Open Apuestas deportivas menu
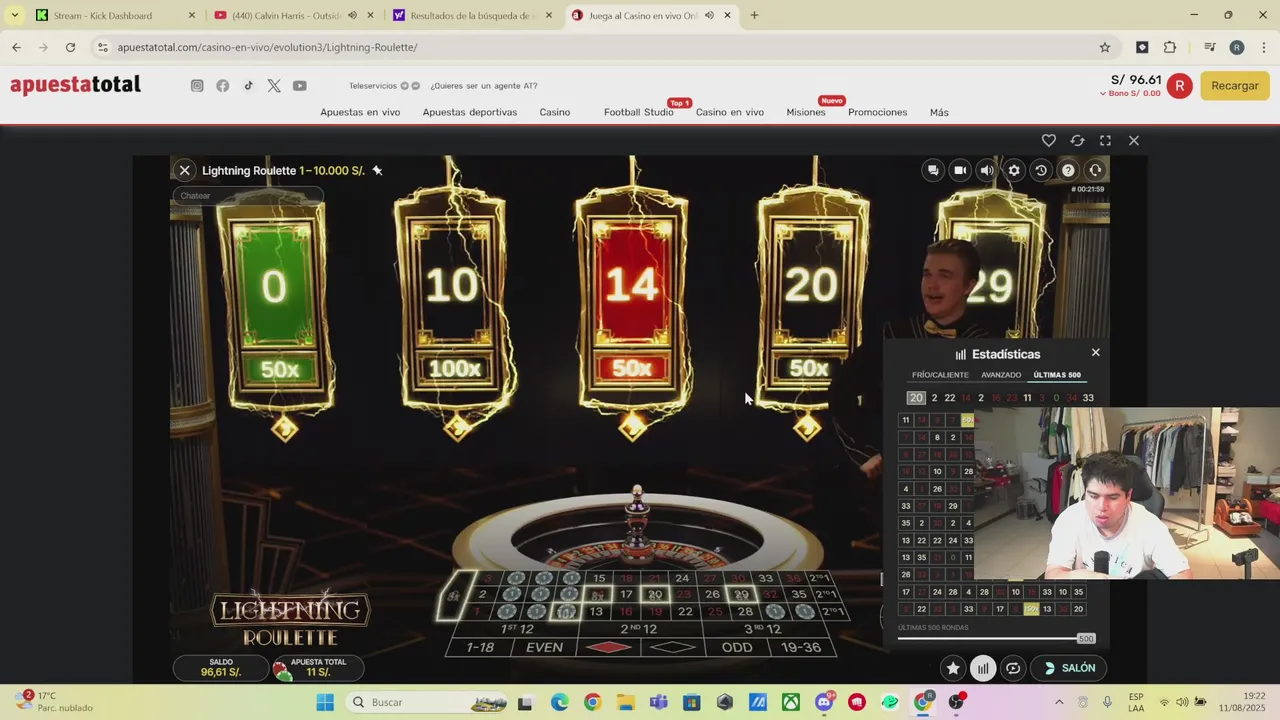 coord(470,112)
